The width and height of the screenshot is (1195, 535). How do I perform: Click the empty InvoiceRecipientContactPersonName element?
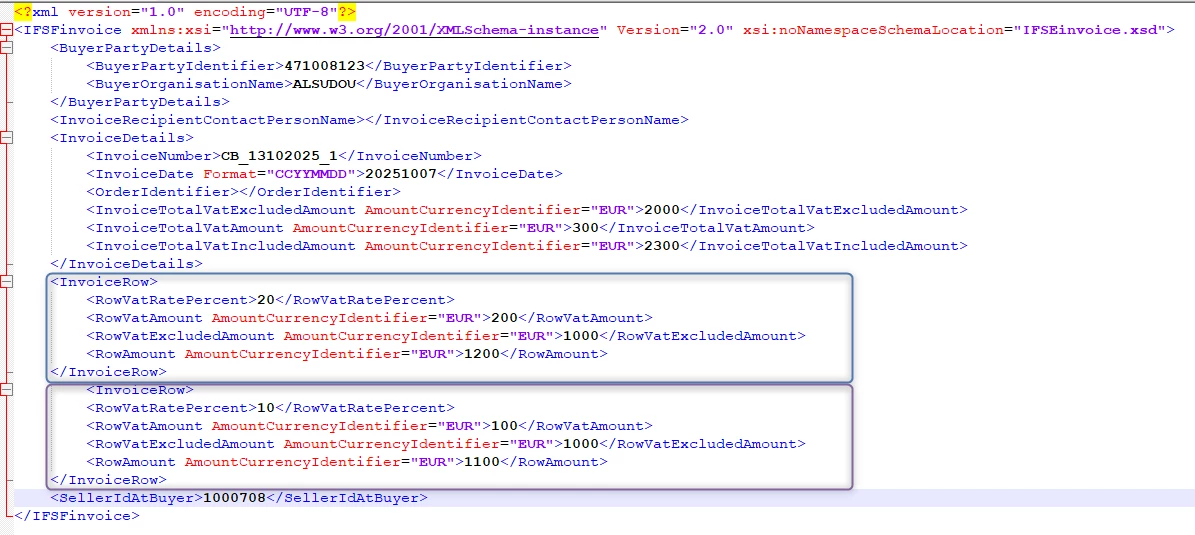(370, 120)
